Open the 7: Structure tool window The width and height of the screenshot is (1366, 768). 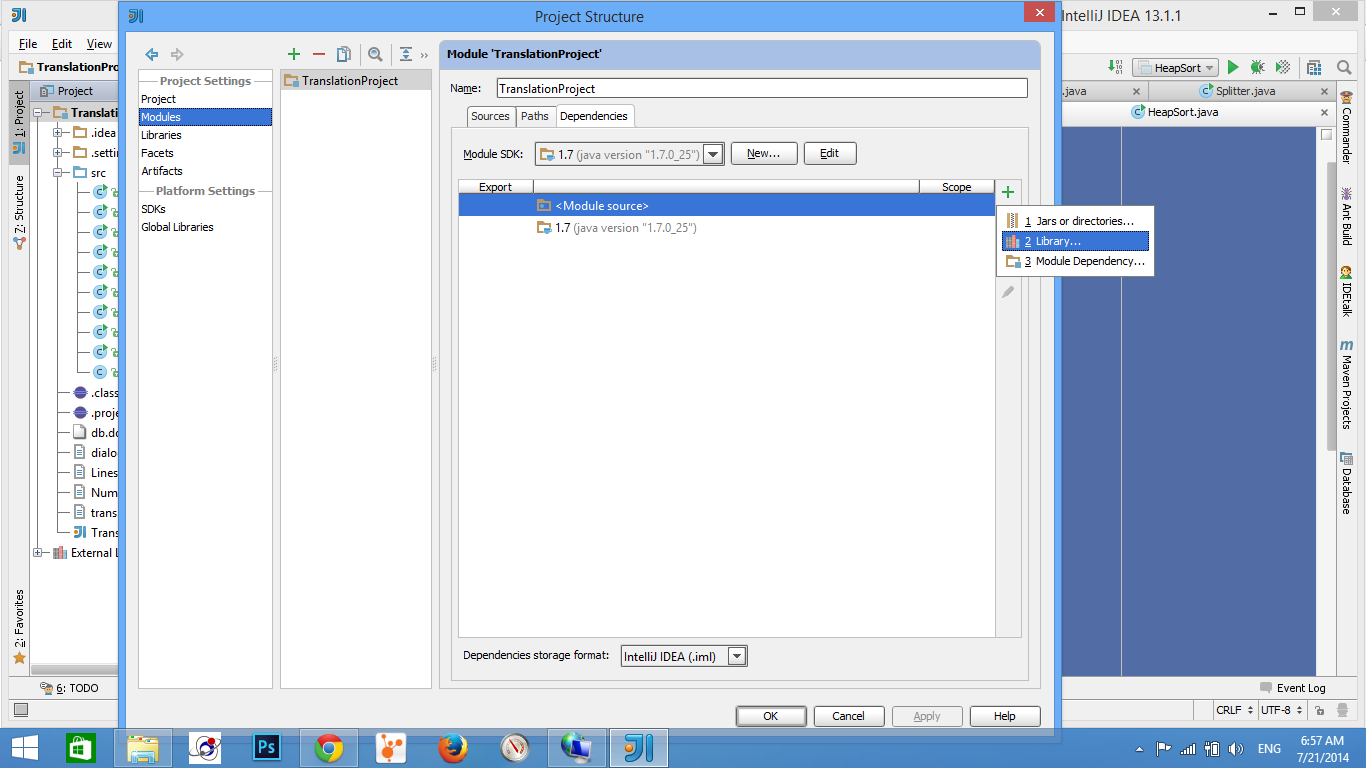tap(19, 212)
